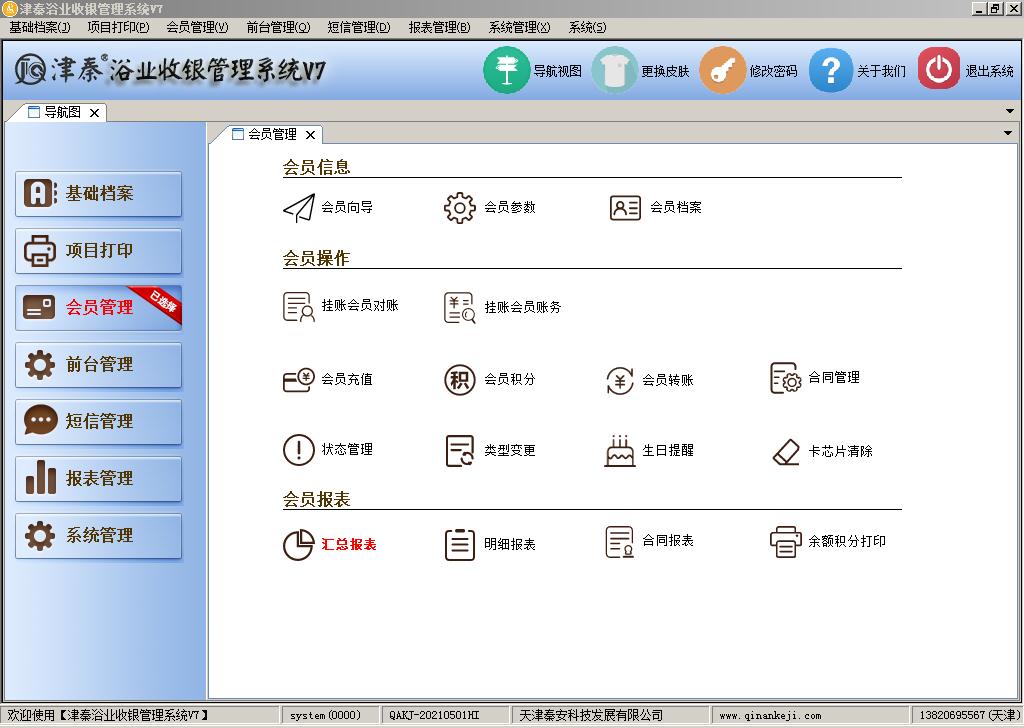Click the 余额积分打印 printer icon

(x=786, y=542)
